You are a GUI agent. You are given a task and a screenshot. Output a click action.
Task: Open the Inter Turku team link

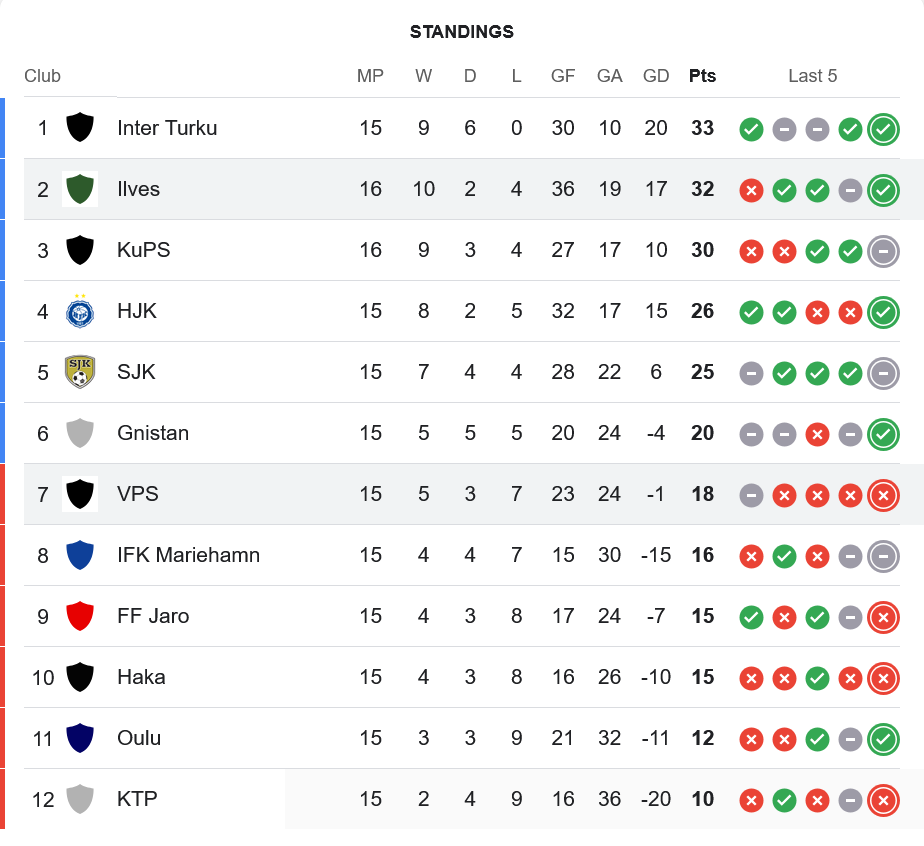[167, 128]
